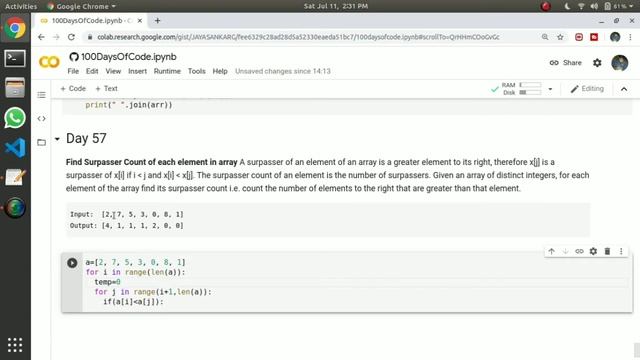The height and width of the screenshot is (360, 640).
Task: Copy link to cell icon
Action: point(579,251)
